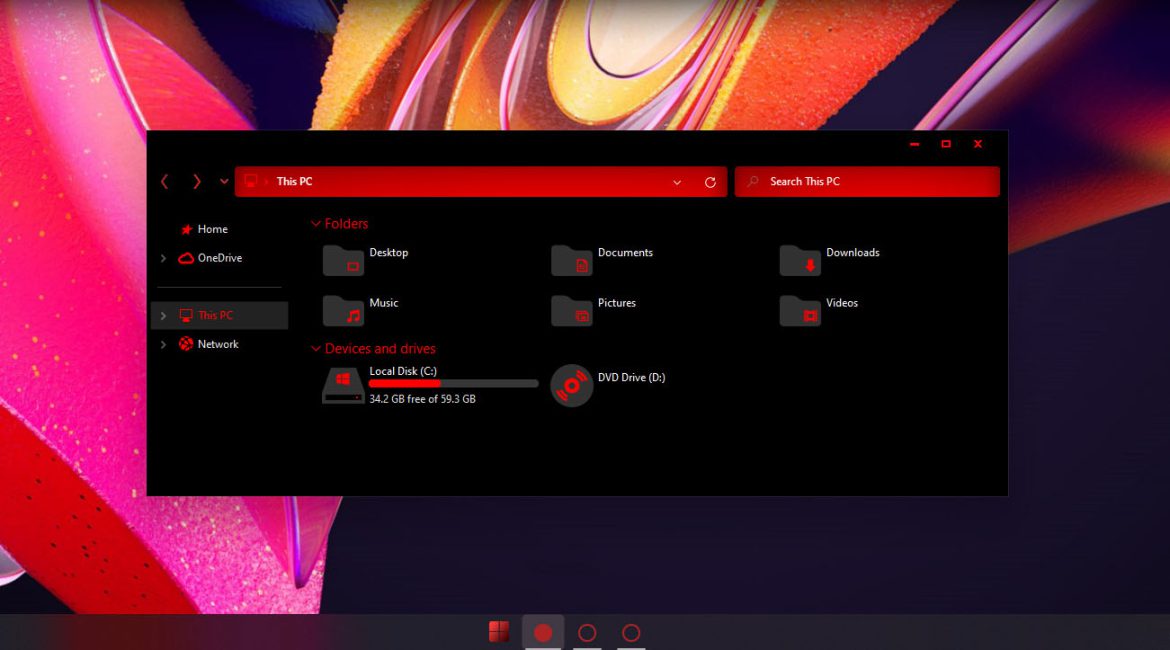The image size is (1170, 650).
Task: Click the Downloads folder label
Action: click(853, 253)
